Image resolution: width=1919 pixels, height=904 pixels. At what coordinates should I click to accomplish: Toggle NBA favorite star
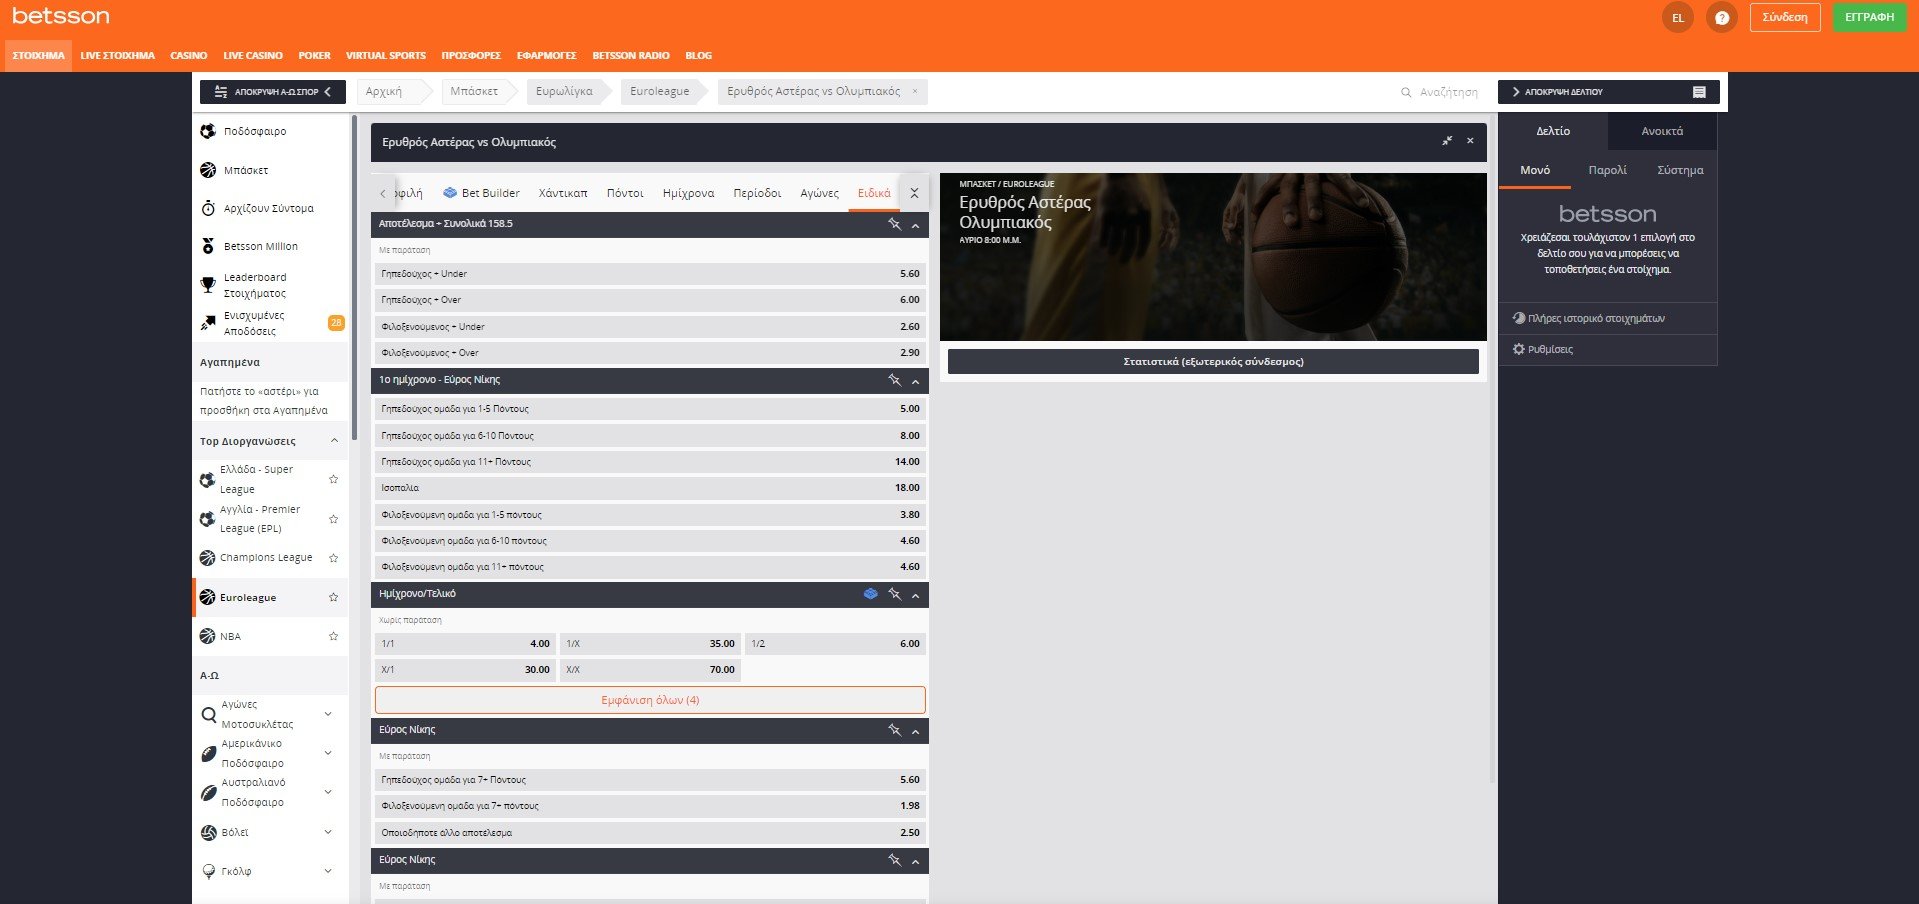click(x=333, y=636)
